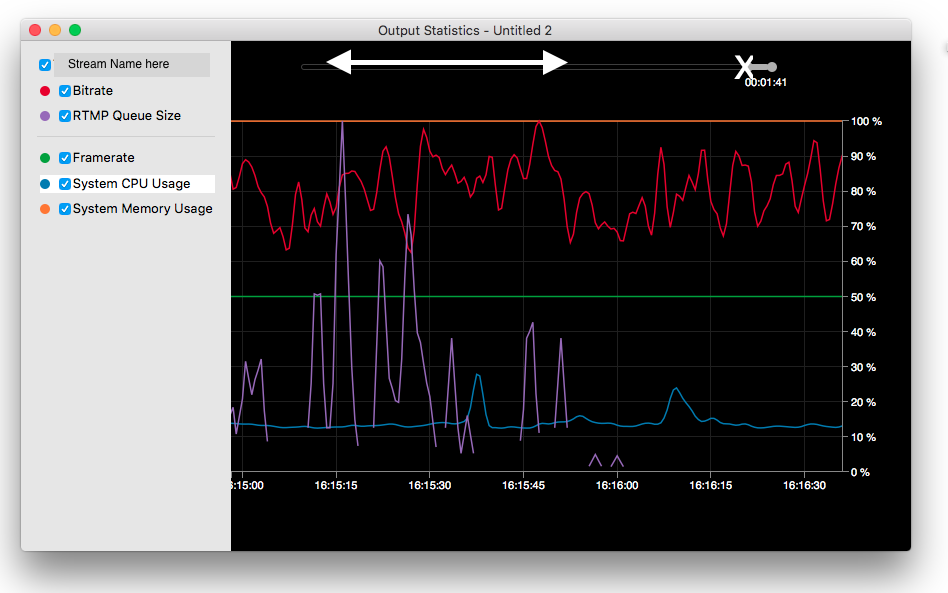Click the blue System CPU Usage legend dot
948x593 pixels.
43,183
